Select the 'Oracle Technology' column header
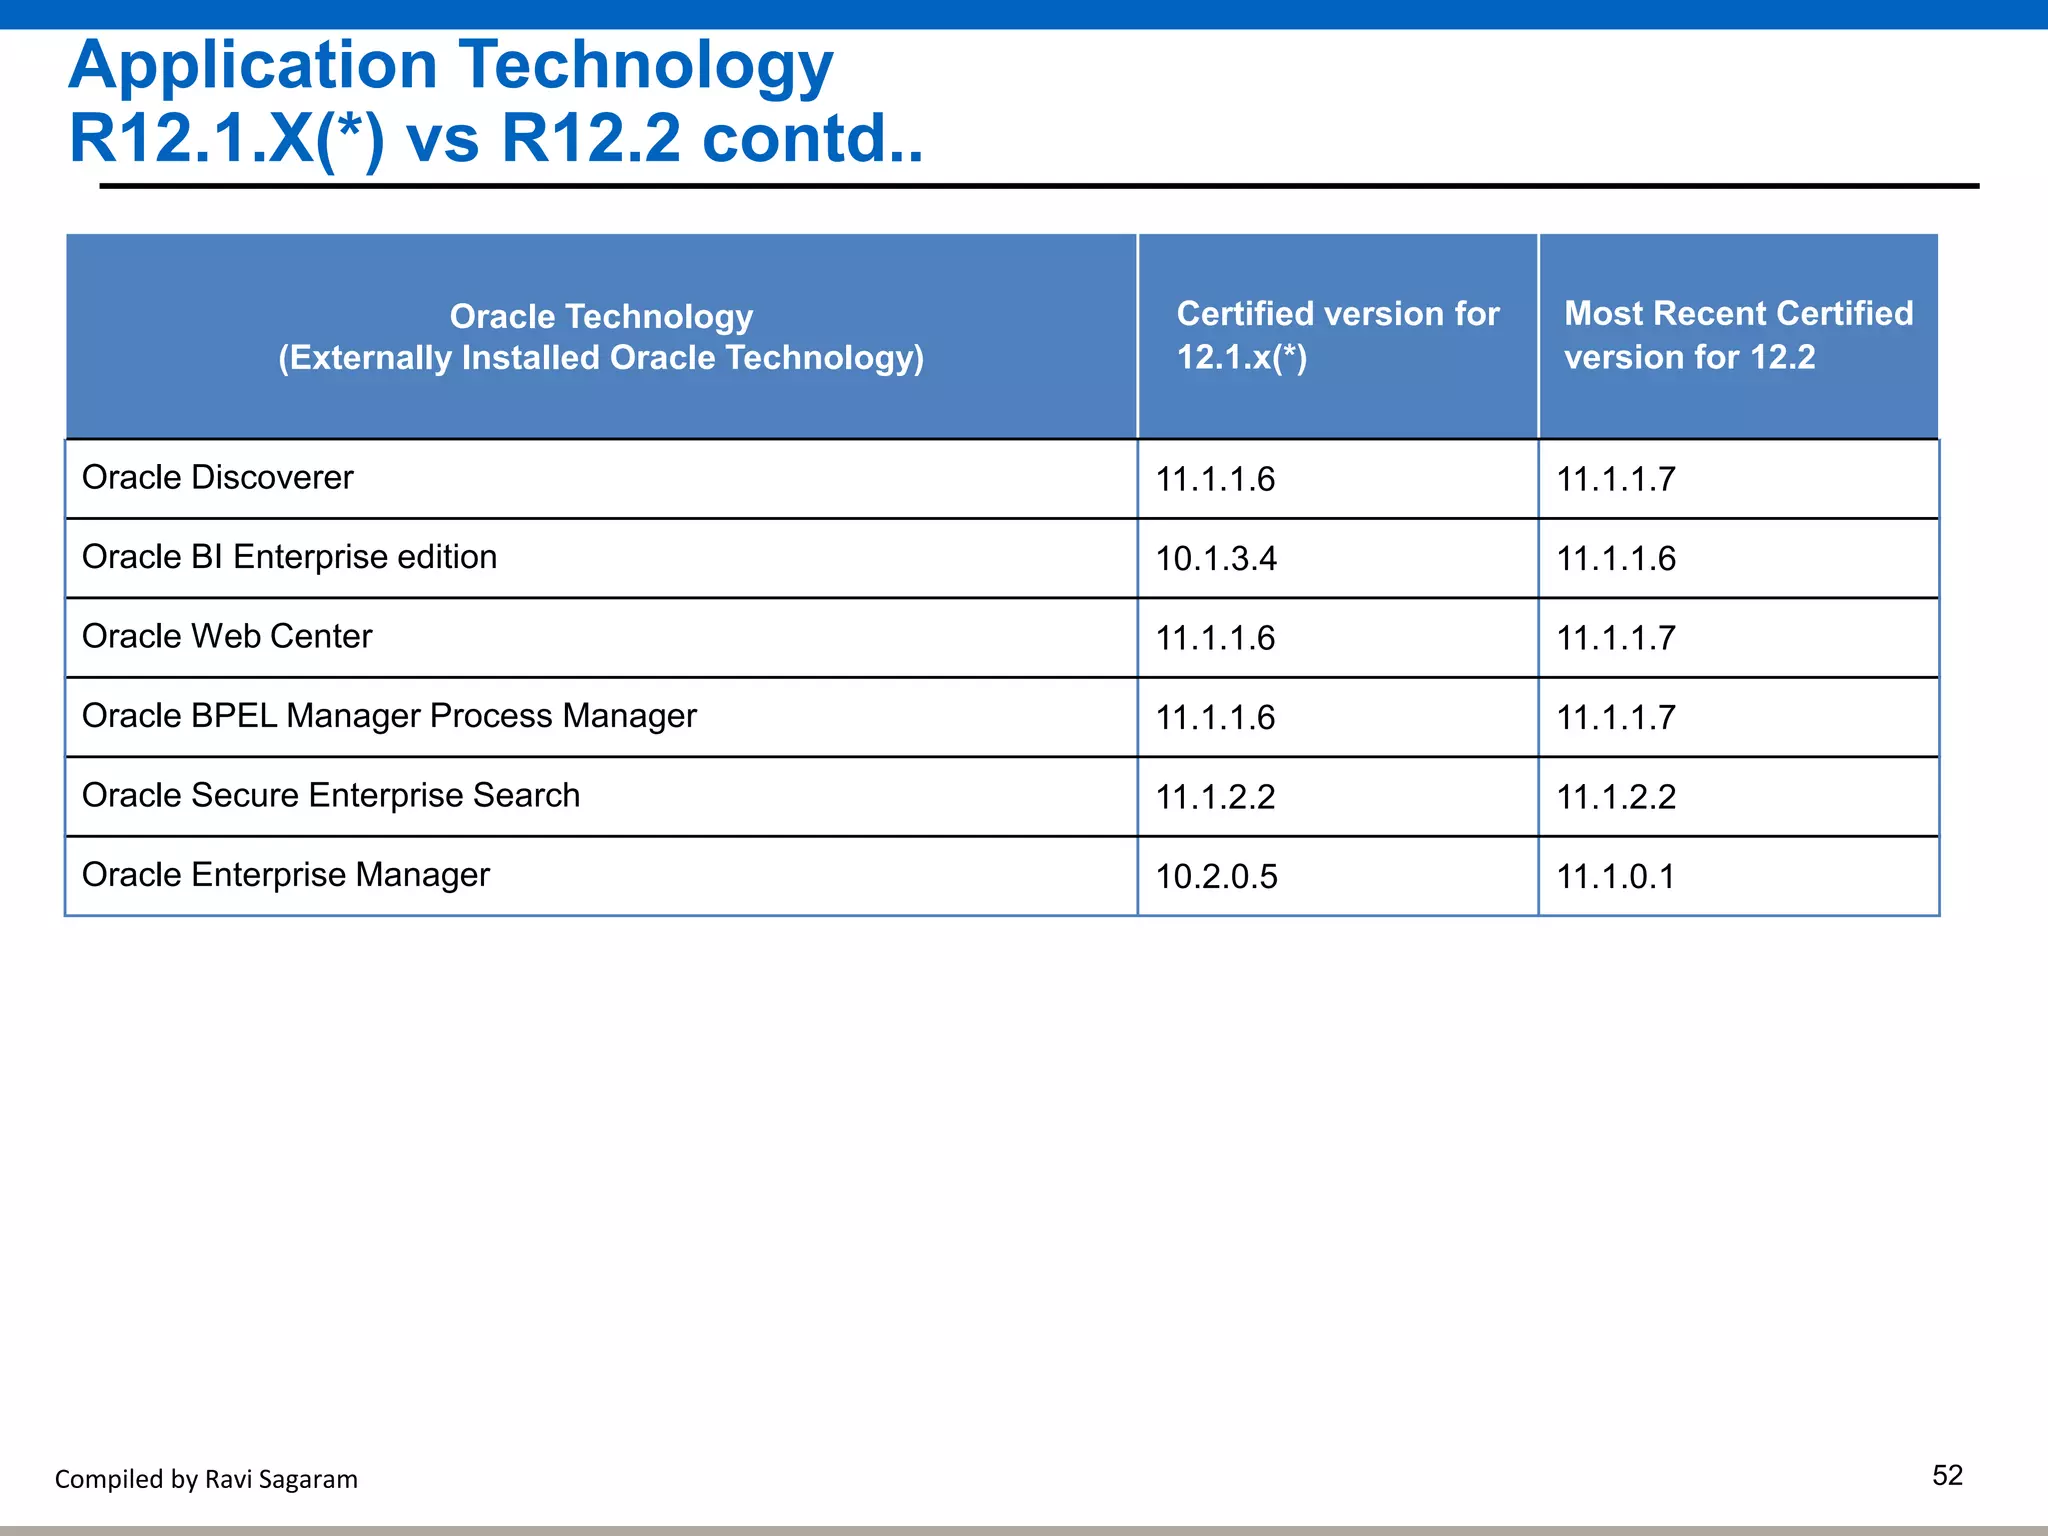Viewport: 2048px width, 1536px height. click(601, 337)
